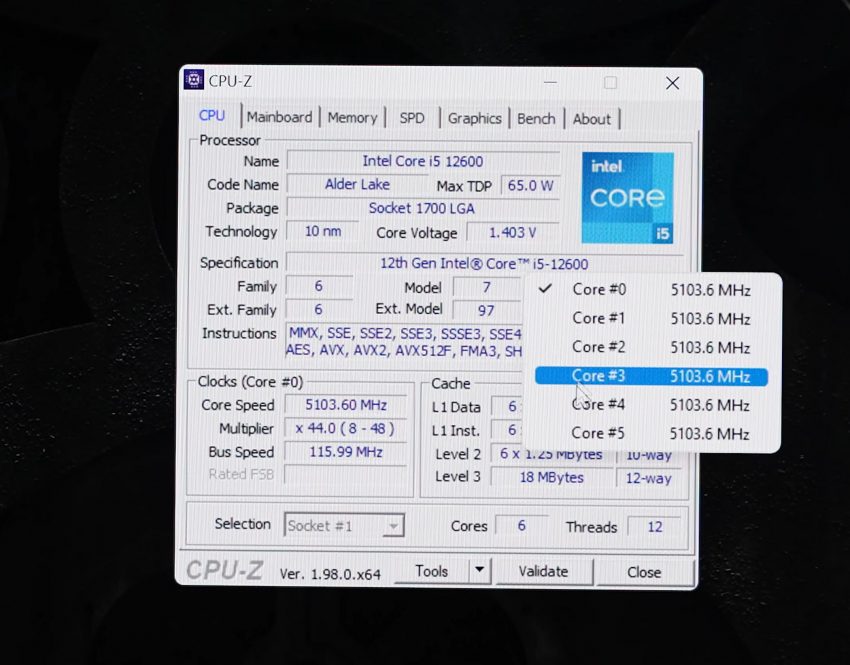Screen dimensions: 850x665
Task: Pick Core #4 from the core menu
Action: click(x=652, y=405)
